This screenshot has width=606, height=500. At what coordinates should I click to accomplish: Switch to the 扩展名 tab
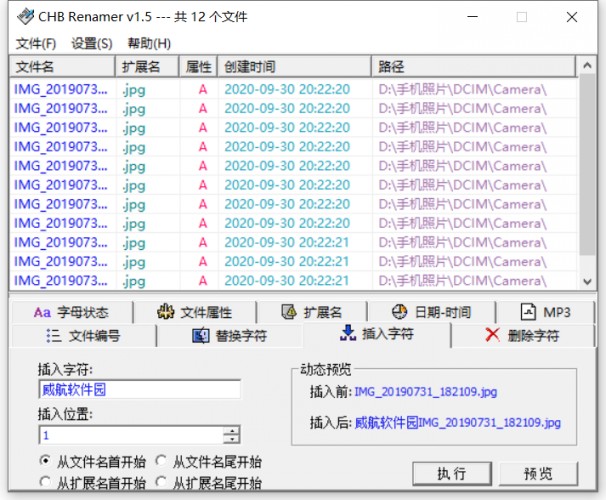pyautogui.click(x=312, y=312)
